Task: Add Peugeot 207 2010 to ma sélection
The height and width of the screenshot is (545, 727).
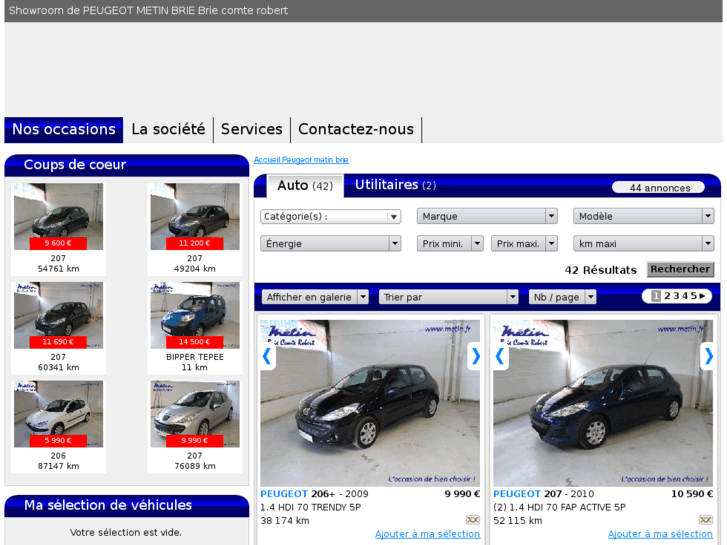Action: (660, 534)
